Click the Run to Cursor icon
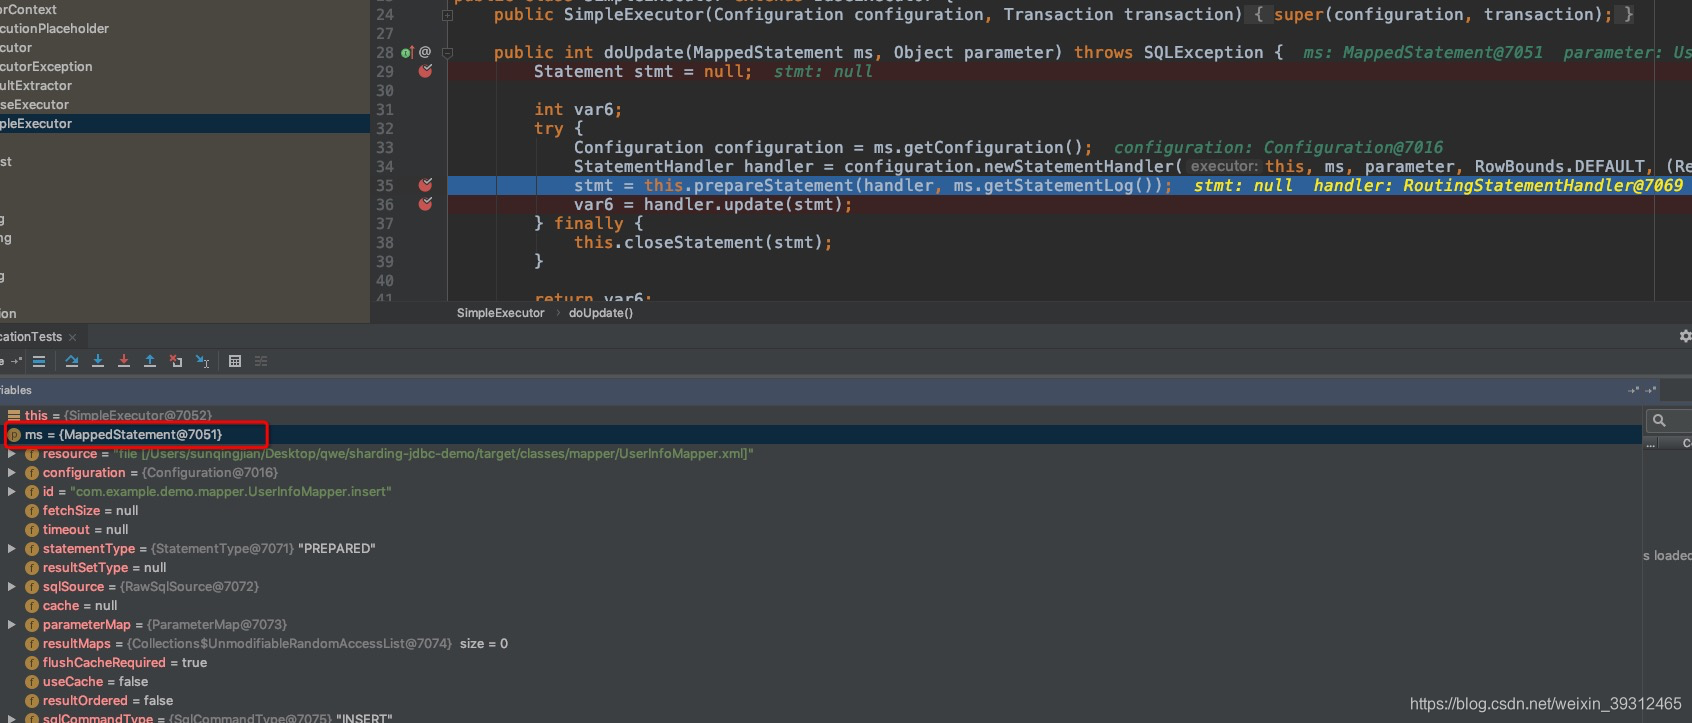The height and width of the screenshot is (723, 1692). 203,361
